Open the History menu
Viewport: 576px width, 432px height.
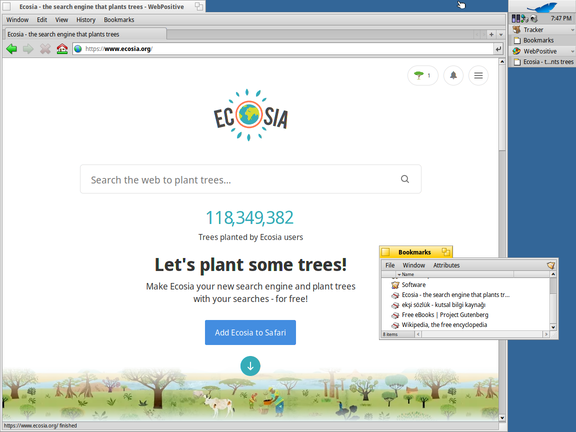coord(86,20)
